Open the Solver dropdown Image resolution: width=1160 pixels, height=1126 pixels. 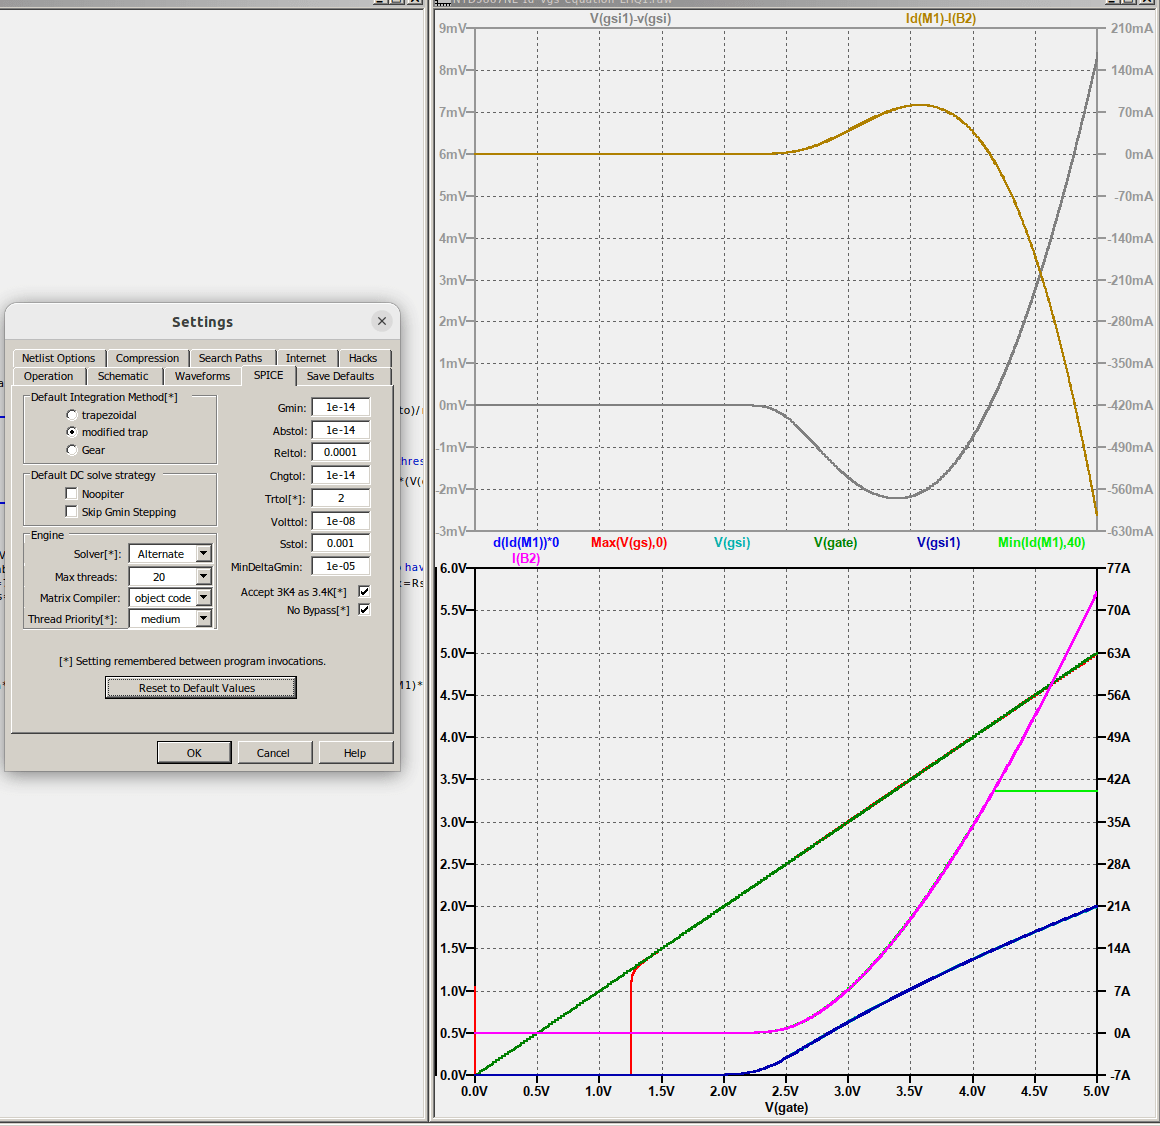pos(204,553)
